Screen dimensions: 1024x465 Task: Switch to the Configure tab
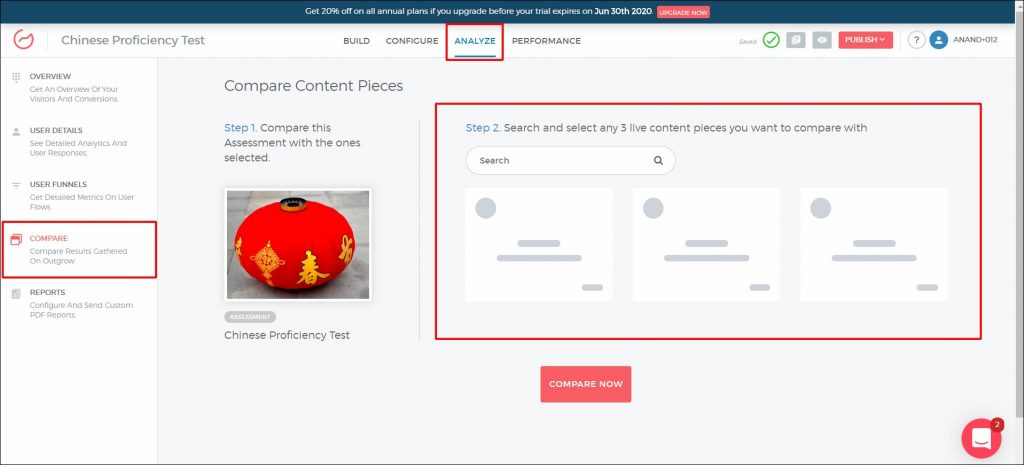click(x=412, y=41)
